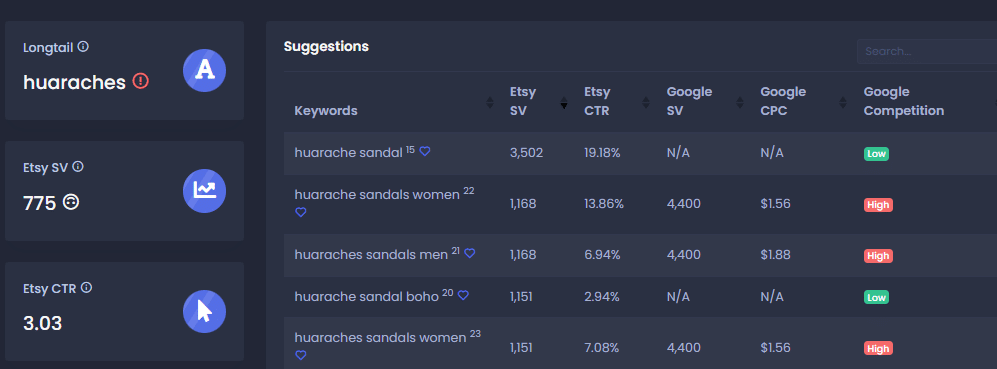Click the Google Competition column header
997x369 pixels.
pos(904,101)
